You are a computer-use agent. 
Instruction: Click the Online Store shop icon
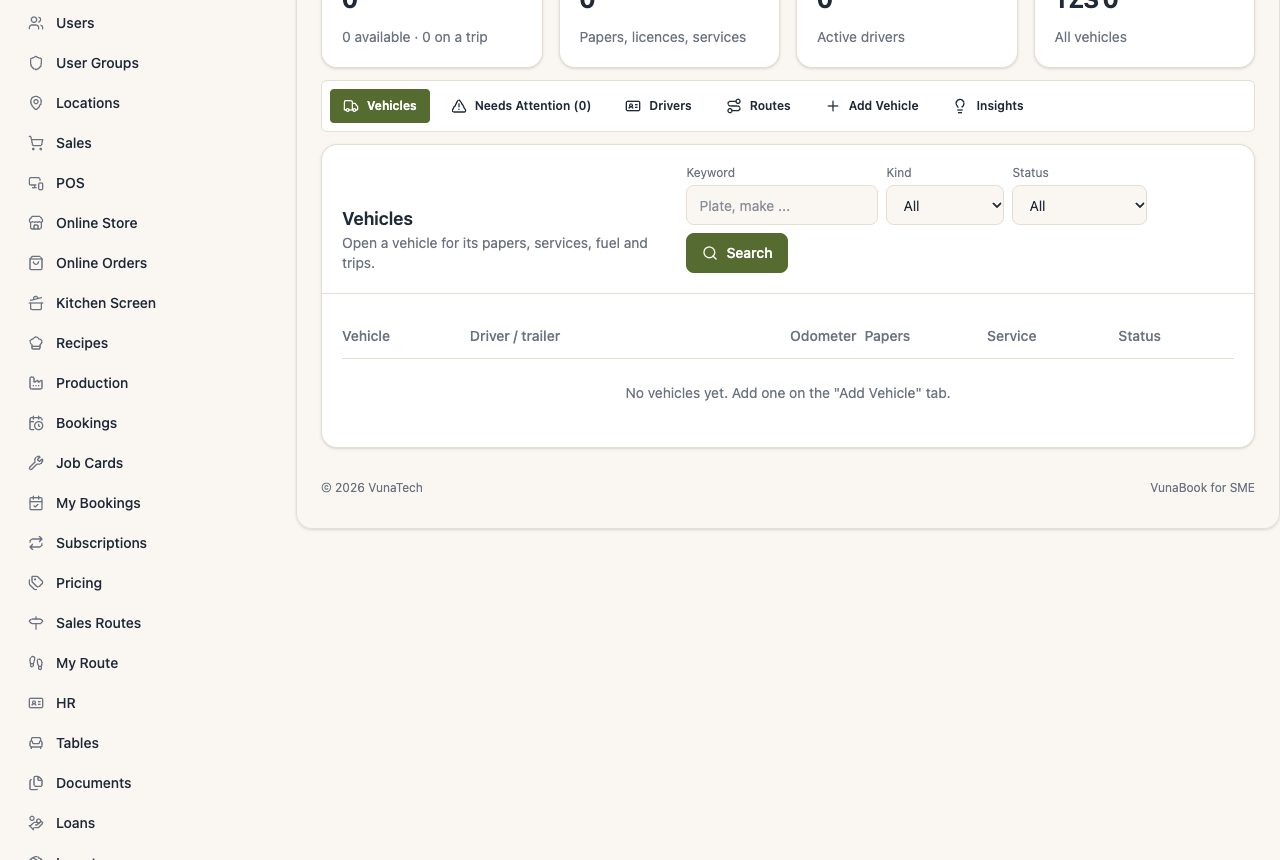pyautogui.click(x=36, y=223)
